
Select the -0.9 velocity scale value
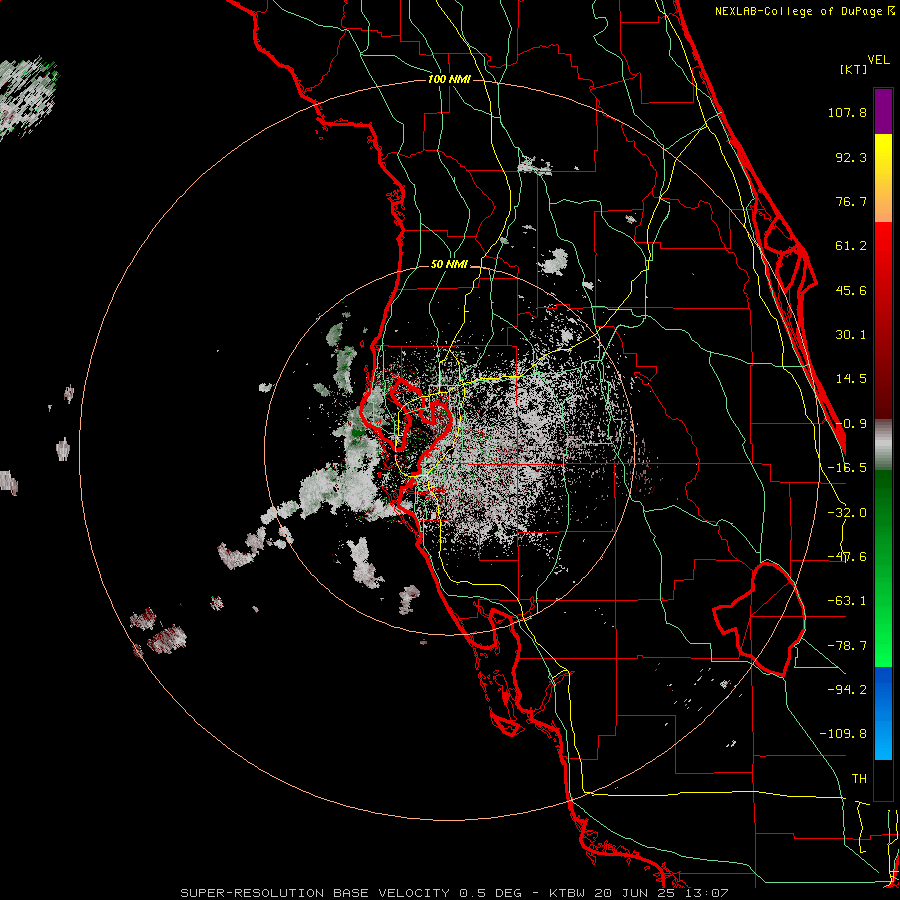coord(851,424)
